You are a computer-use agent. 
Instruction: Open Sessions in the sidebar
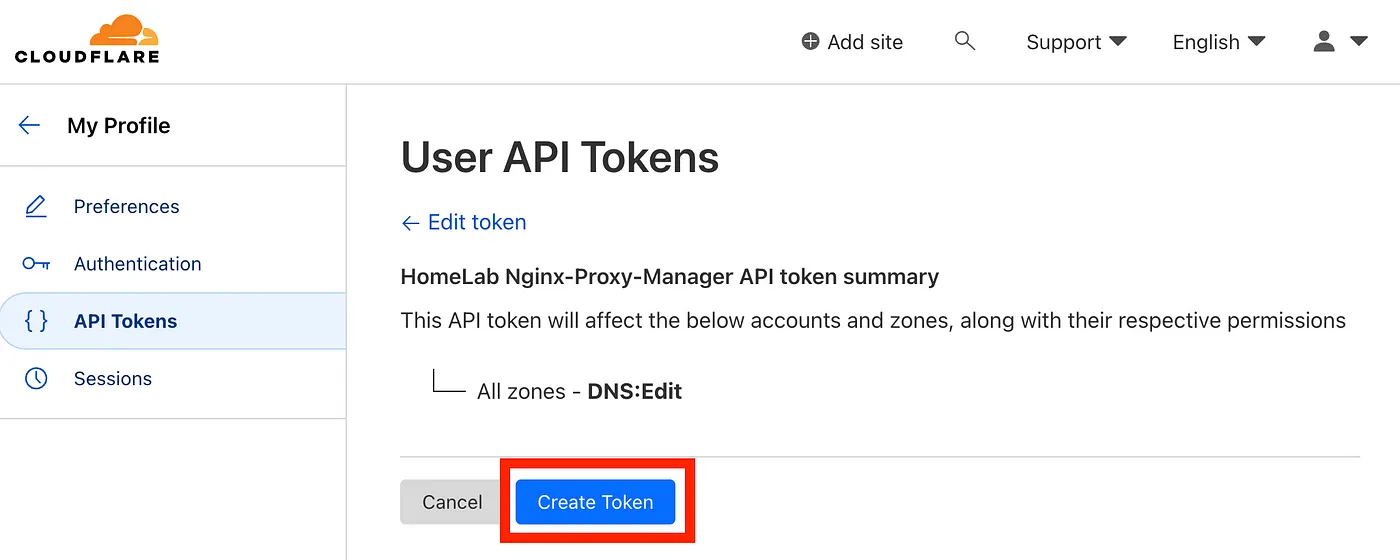click(x=113, y=378)
